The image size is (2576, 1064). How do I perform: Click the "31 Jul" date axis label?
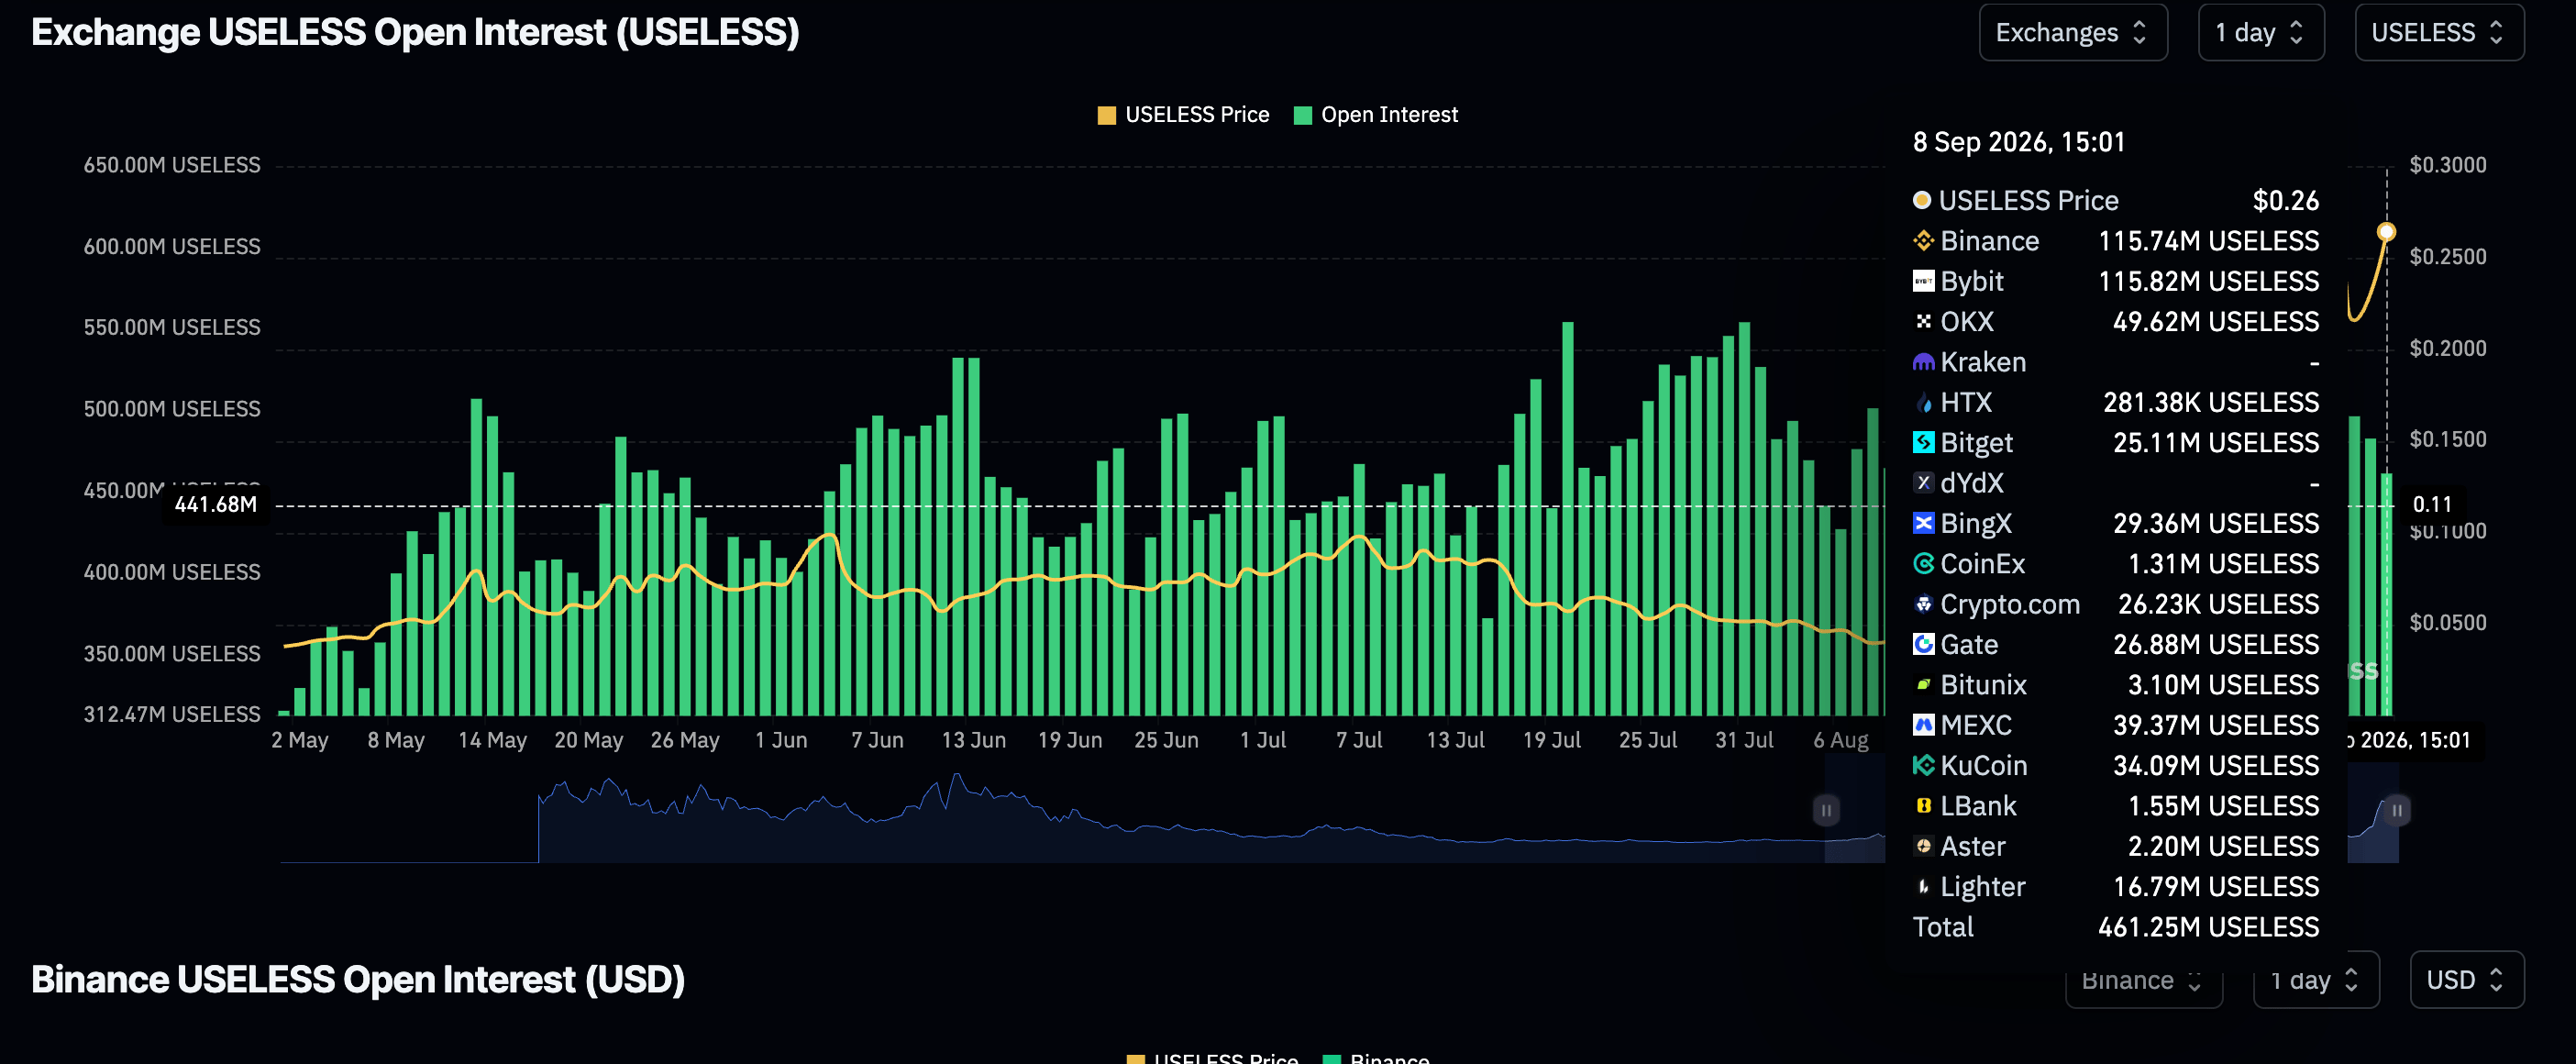click(1744, 740)
